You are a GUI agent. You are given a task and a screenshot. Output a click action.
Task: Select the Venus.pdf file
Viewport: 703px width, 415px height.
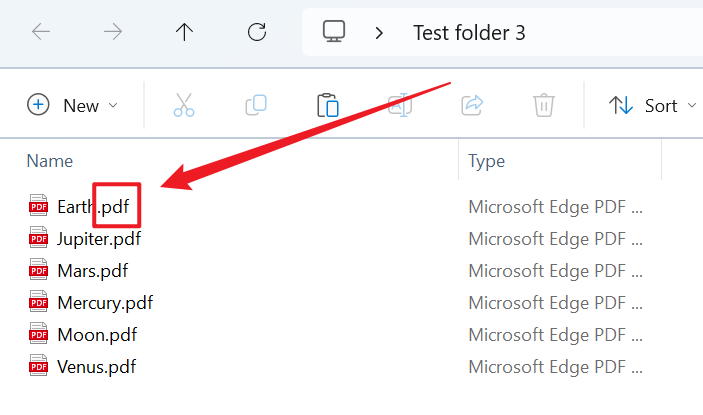tap(96, 366)
